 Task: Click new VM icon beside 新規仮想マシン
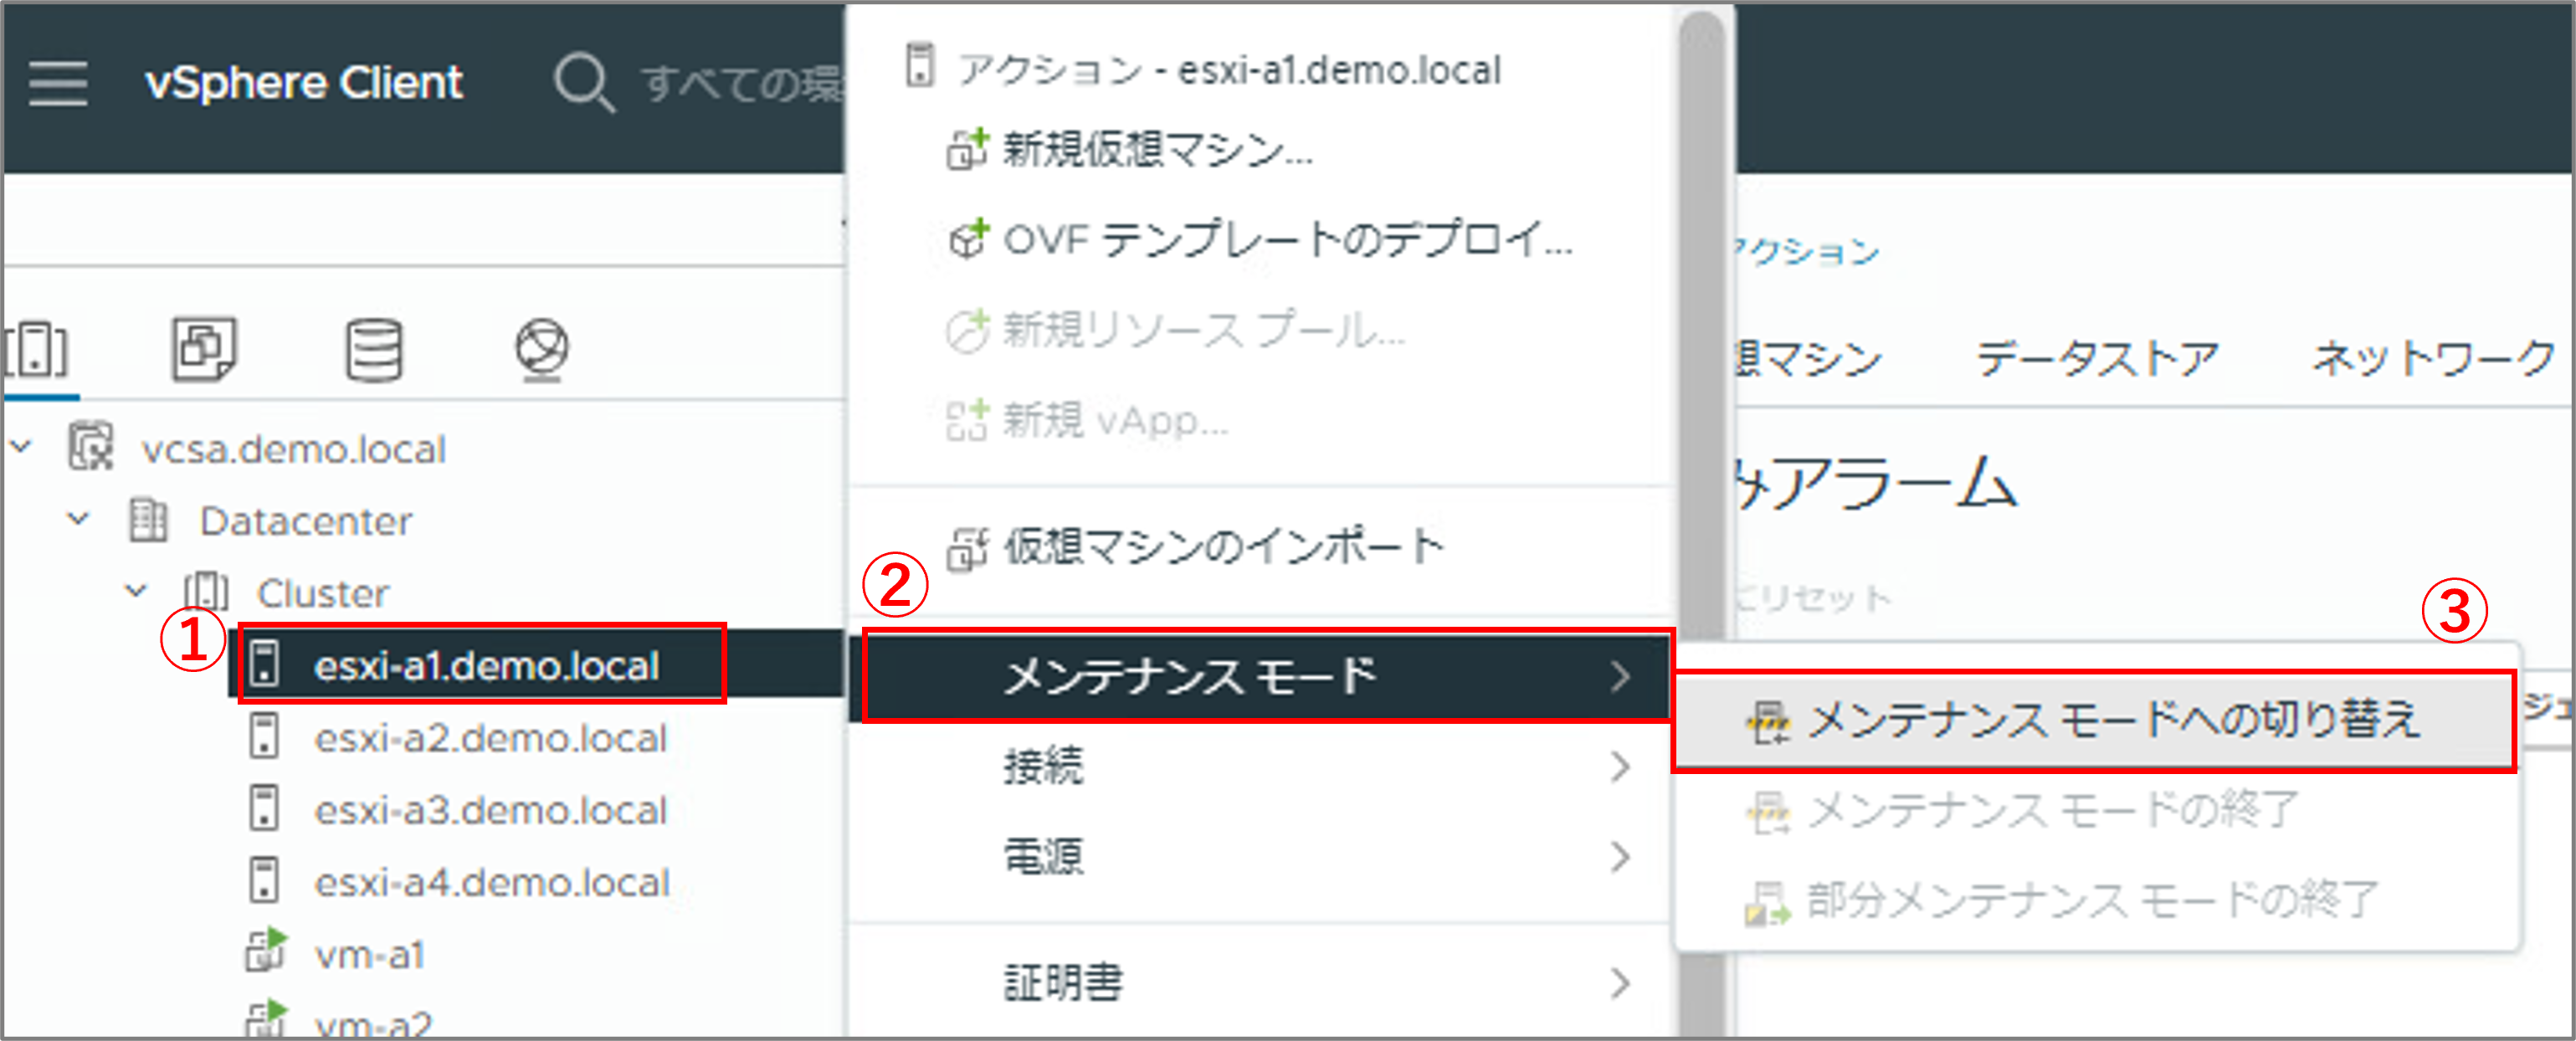click(x=968, y=149)
